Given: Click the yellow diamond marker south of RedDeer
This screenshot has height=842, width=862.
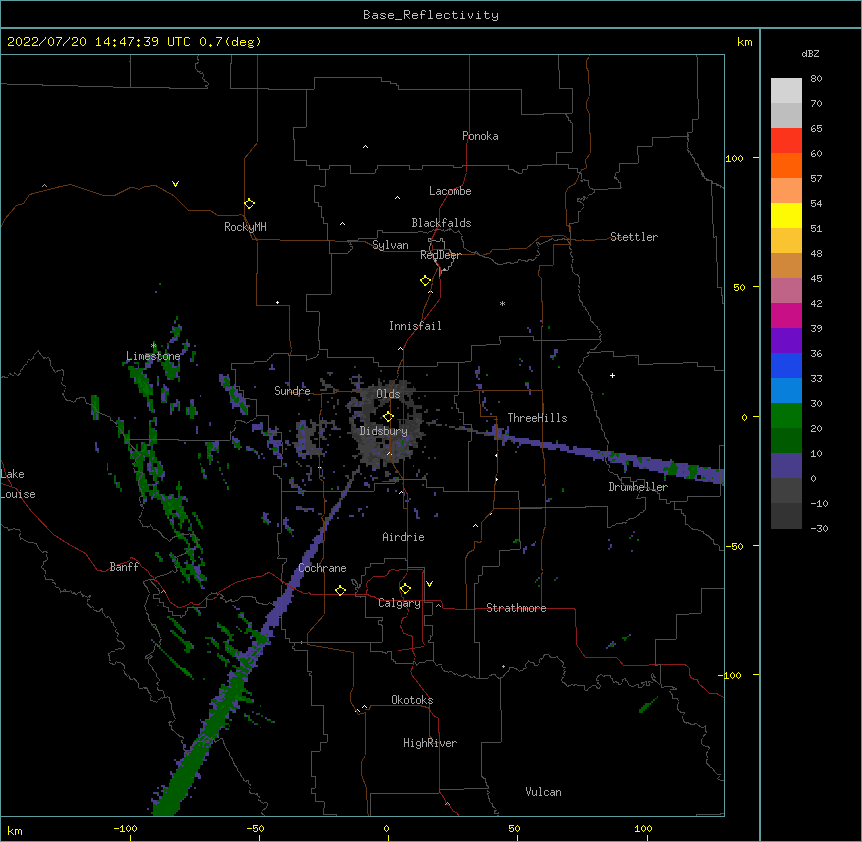Looking at the screenshot, I should [x=426, y=281].
